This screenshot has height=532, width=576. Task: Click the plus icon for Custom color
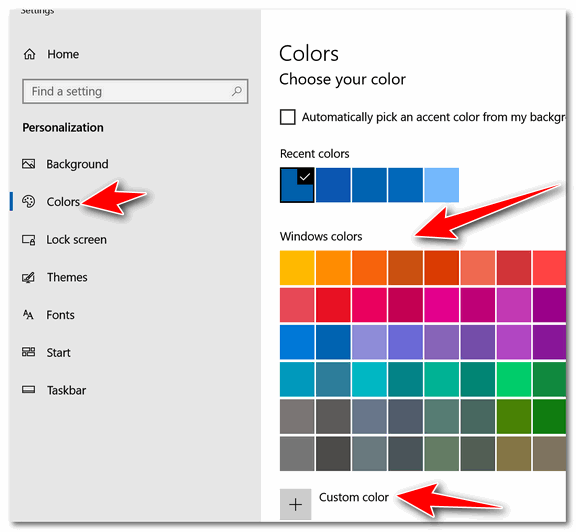[295, 504]
